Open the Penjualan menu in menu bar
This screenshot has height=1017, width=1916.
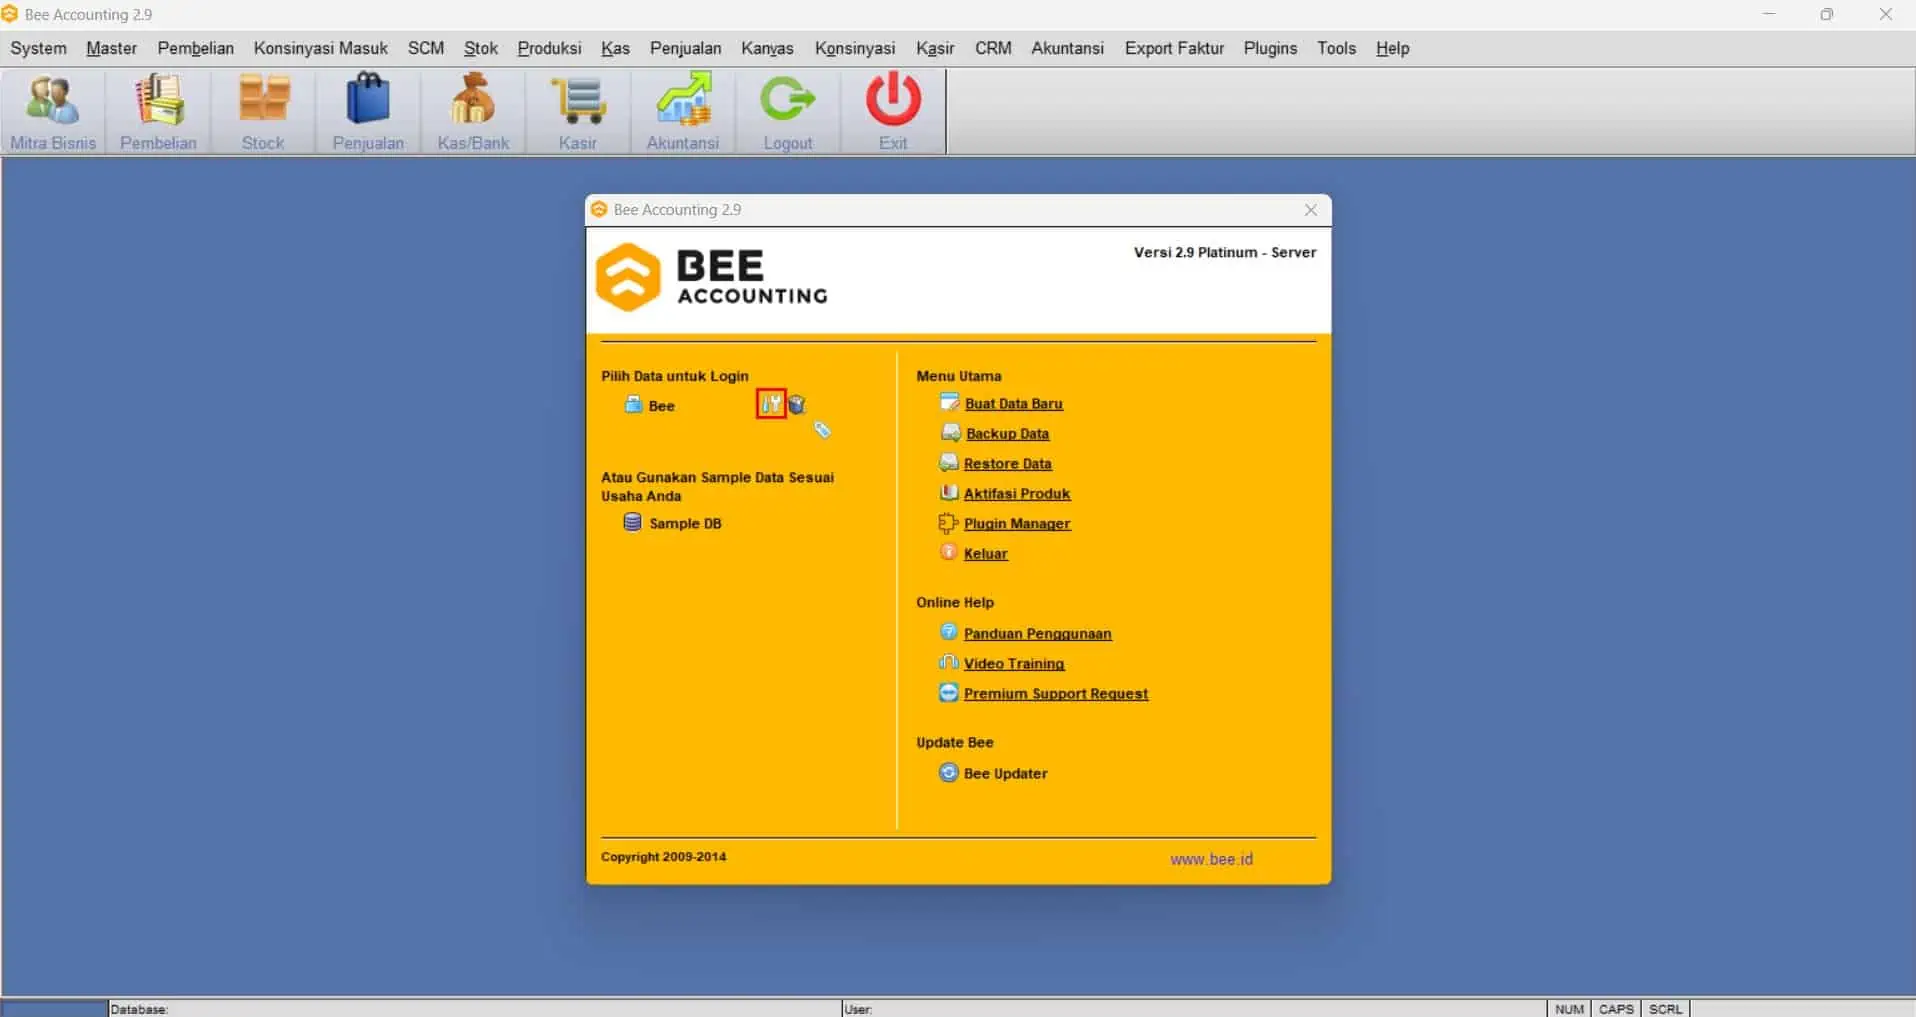pos(685,48)
